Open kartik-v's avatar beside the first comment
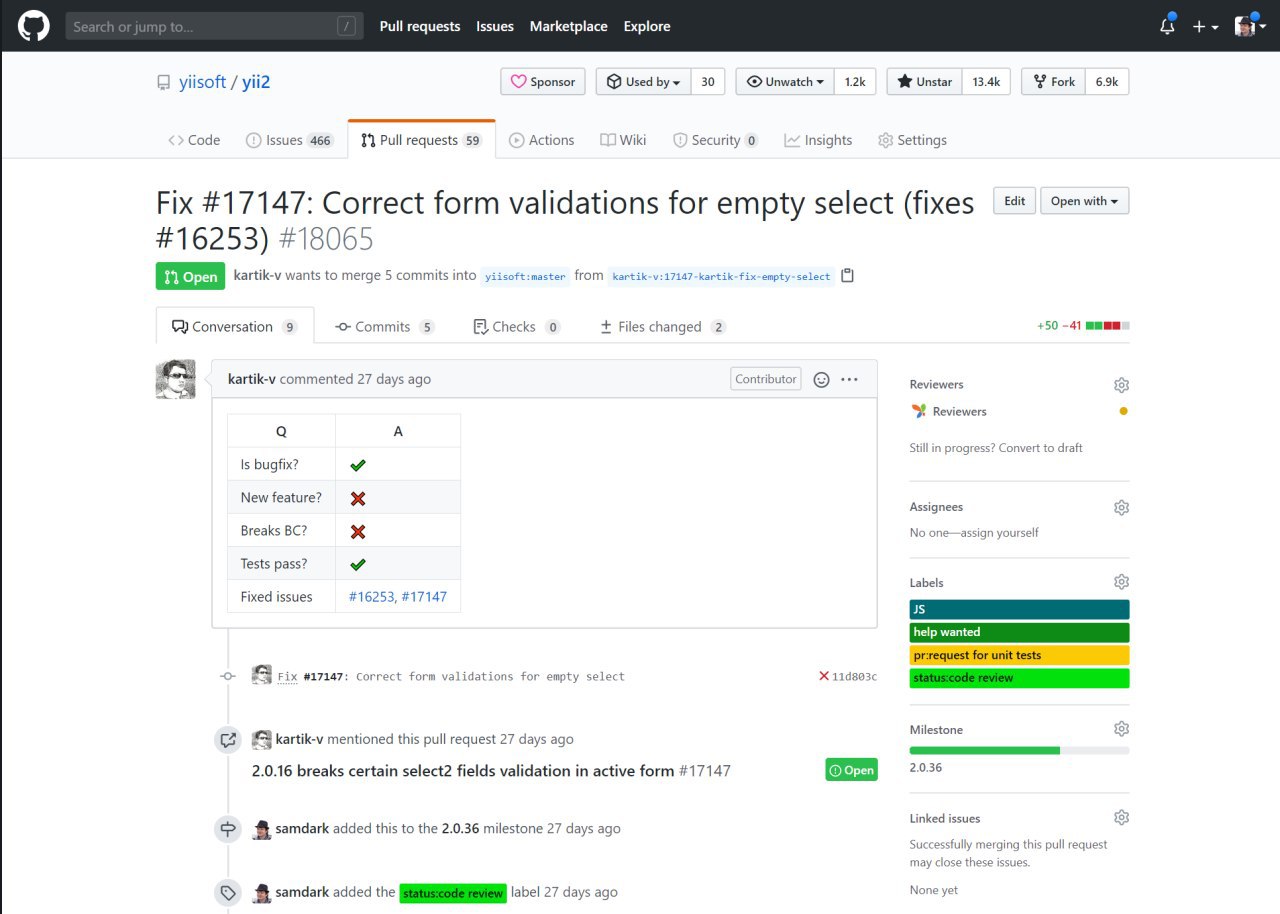1280x914 pixels. point(176,379)
